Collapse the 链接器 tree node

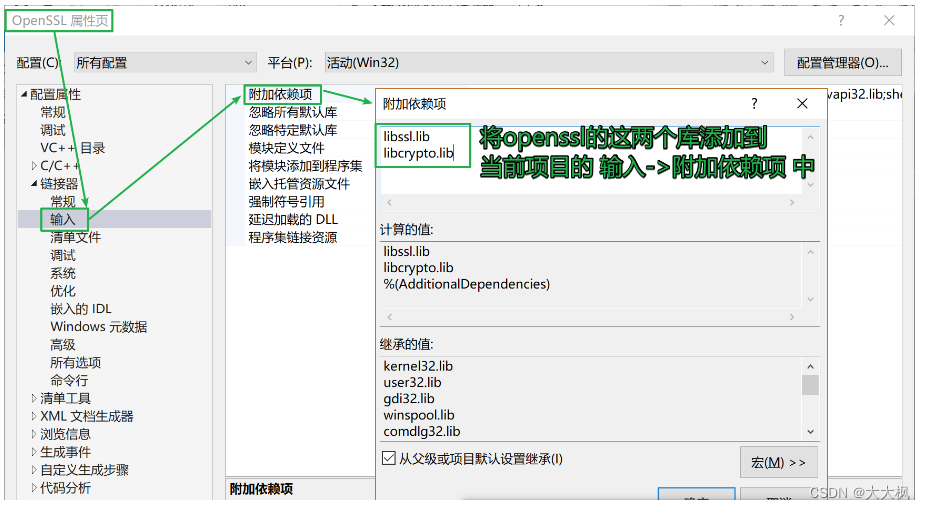[34, 184]
